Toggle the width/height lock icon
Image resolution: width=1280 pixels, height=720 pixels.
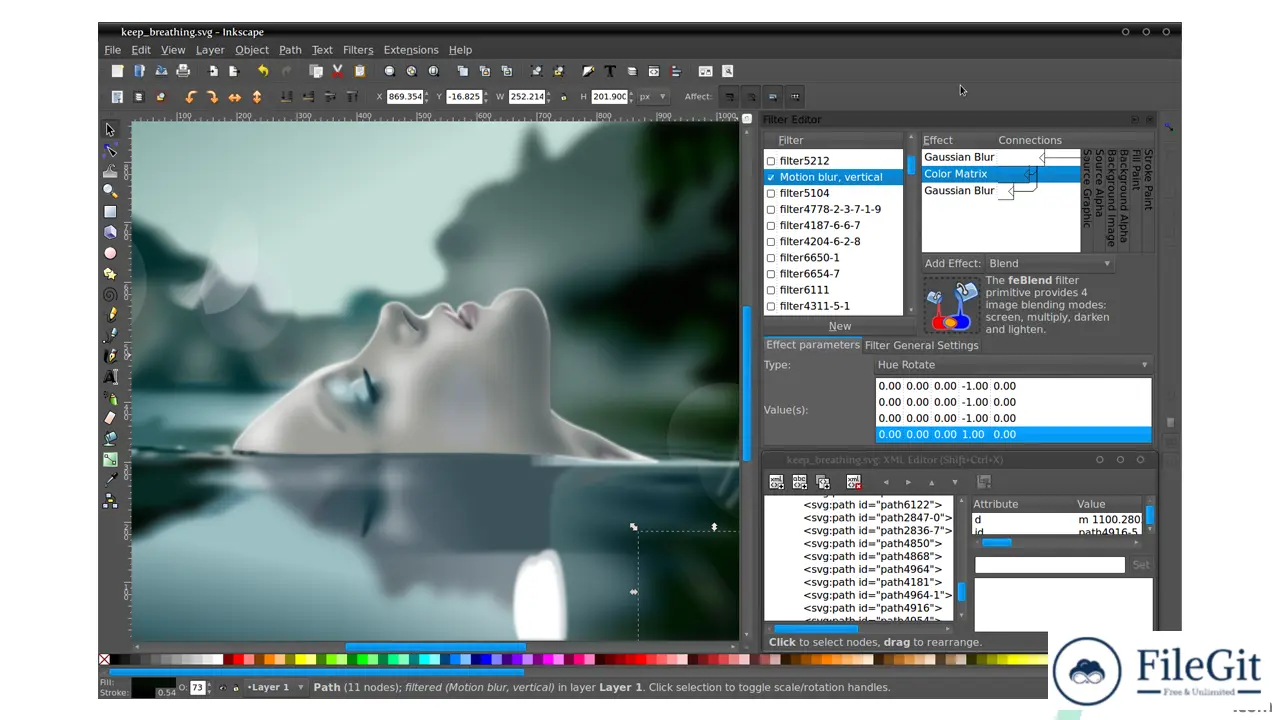[x=563, y=97]
